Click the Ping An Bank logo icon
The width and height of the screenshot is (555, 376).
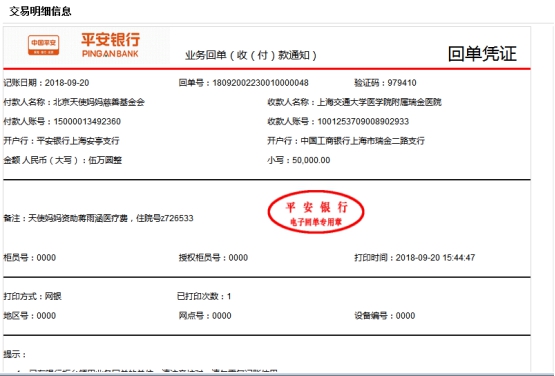click(x=44, y=45)
